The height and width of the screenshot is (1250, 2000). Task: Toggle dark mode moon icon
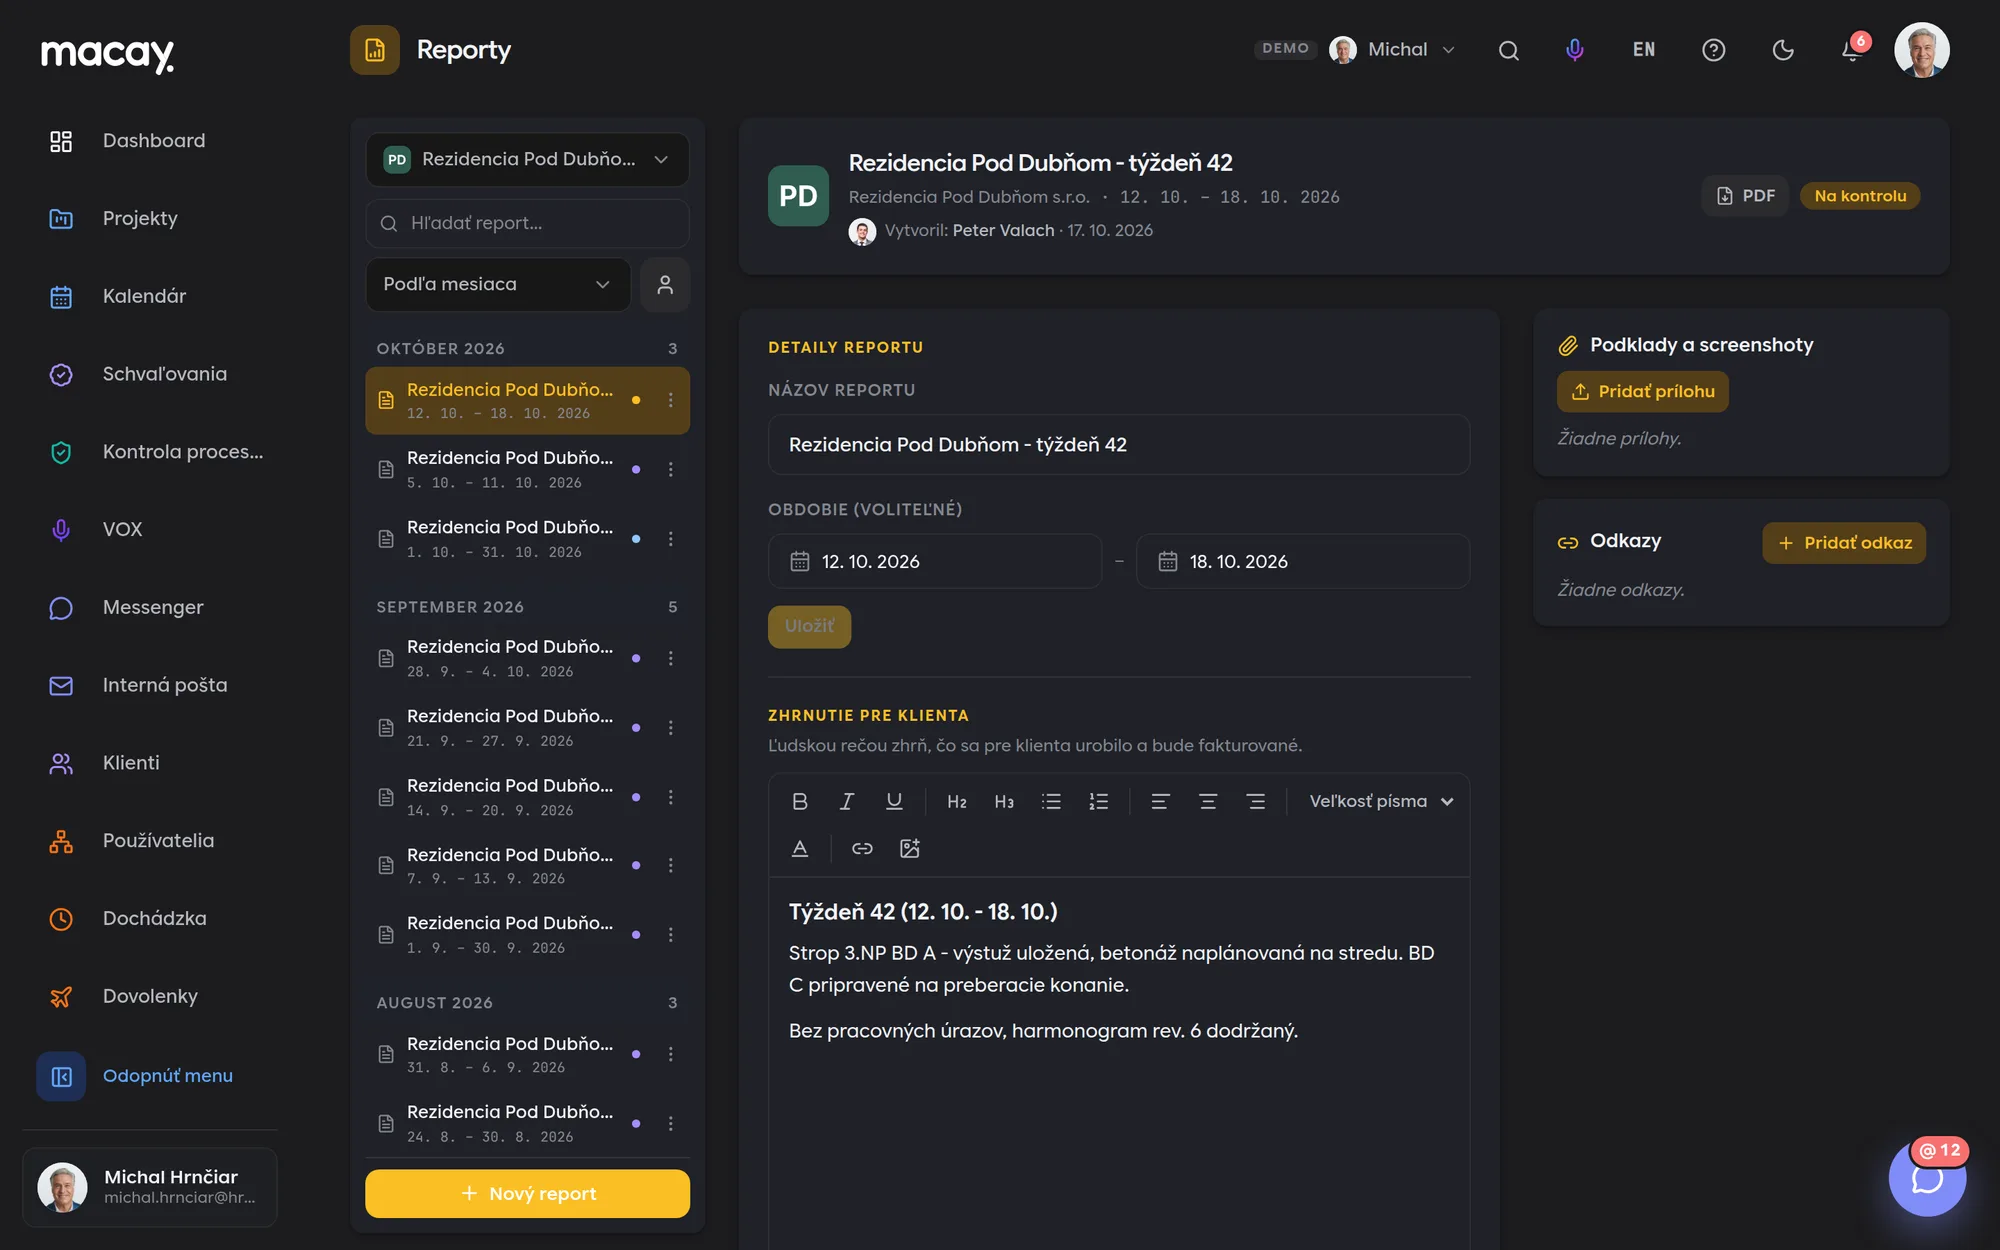tap(1783, 50)
